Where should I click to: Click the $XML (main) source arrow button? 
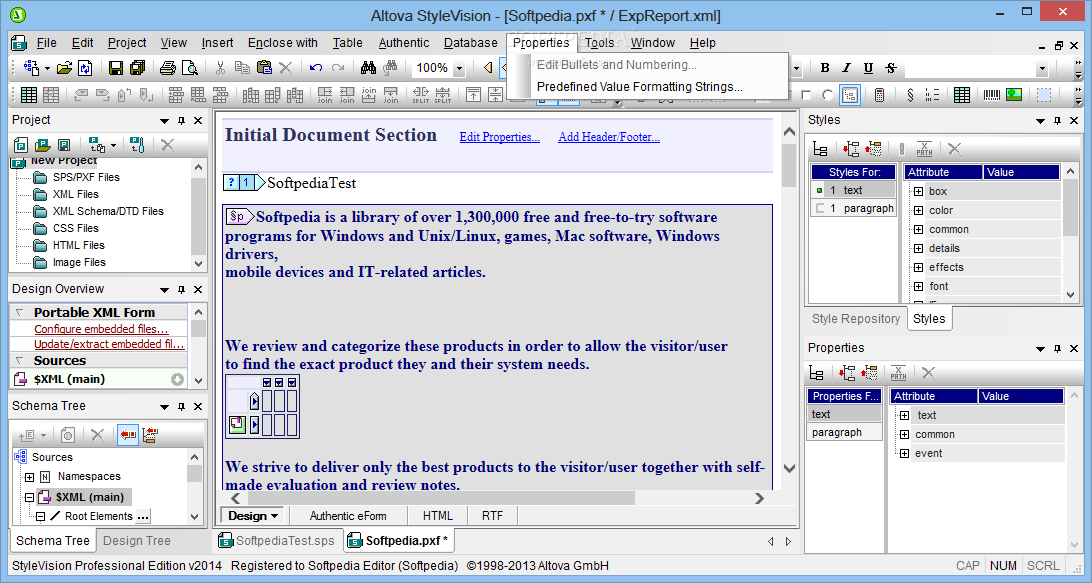click(x=178, y=379)
